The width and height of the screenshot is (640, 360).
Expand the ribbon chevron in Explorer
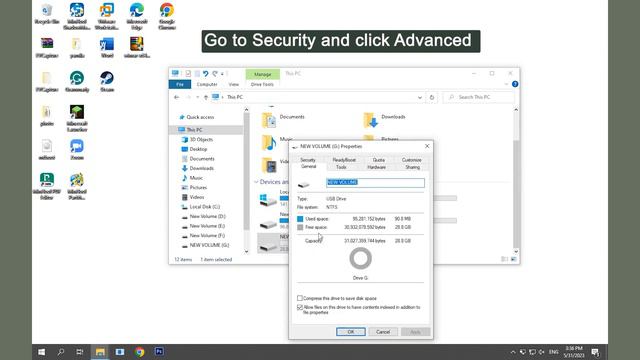point(506,84)
